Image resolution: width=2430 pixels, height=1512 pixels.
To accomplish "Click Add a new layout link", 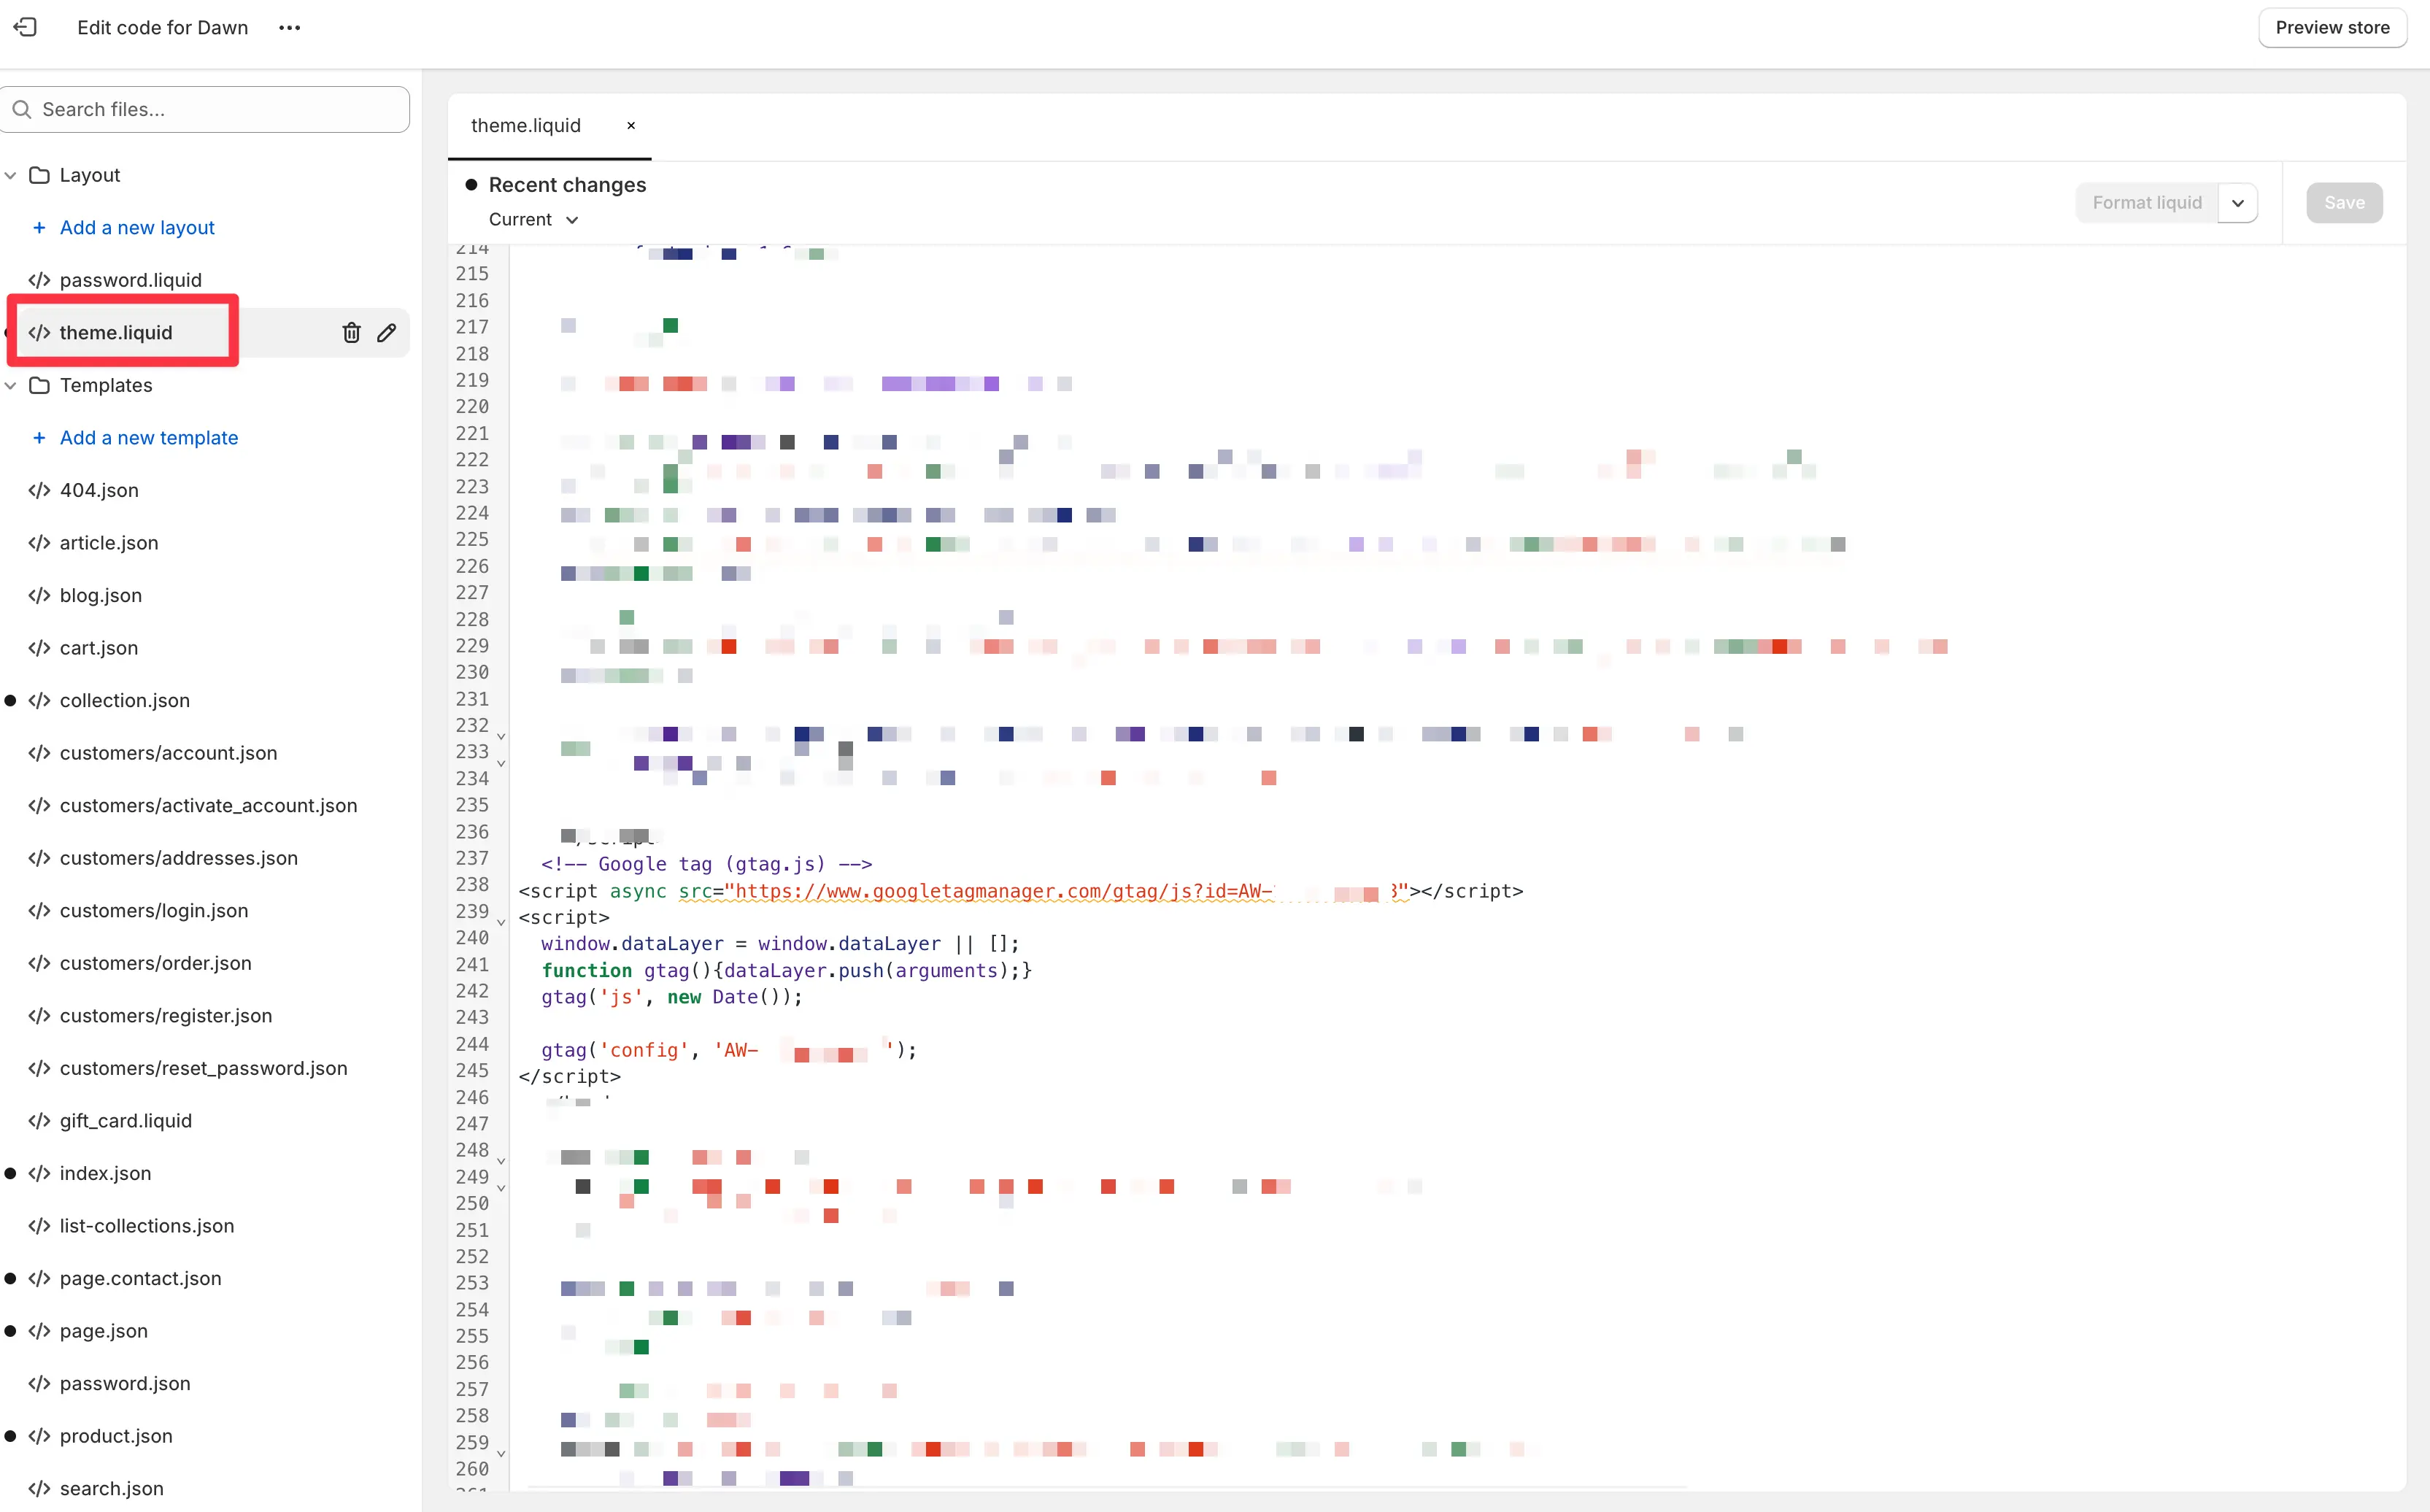I will [136, 226].
